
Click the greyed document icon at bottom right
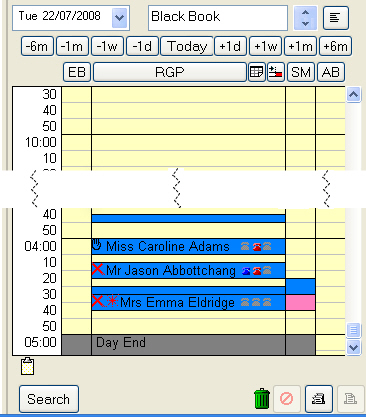[x=350, y=399]
